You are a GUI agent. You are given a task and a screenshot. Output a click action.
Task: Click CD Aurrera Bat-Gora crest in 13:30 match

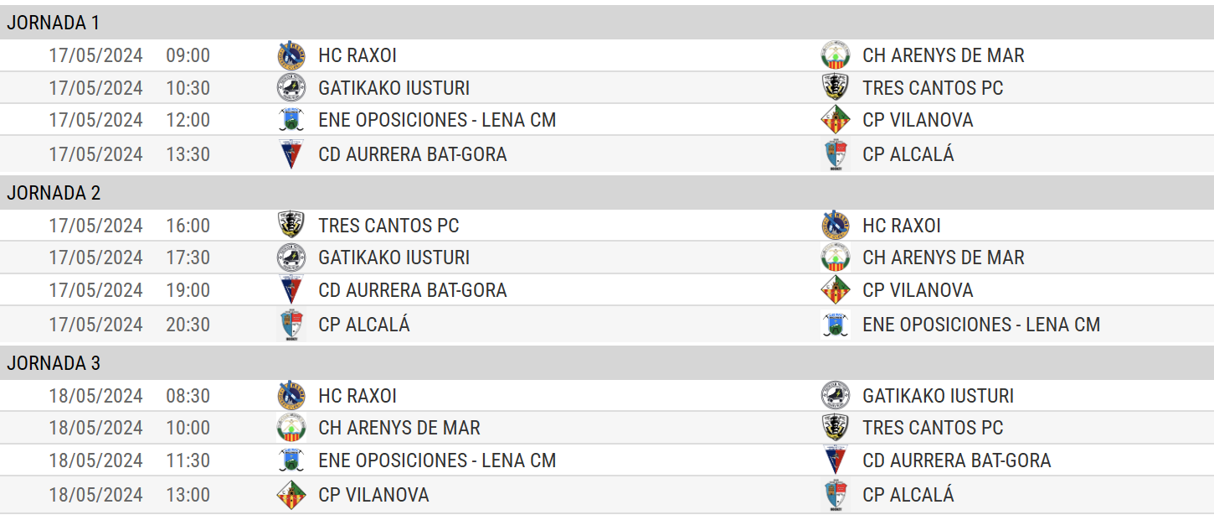point(291,154)
